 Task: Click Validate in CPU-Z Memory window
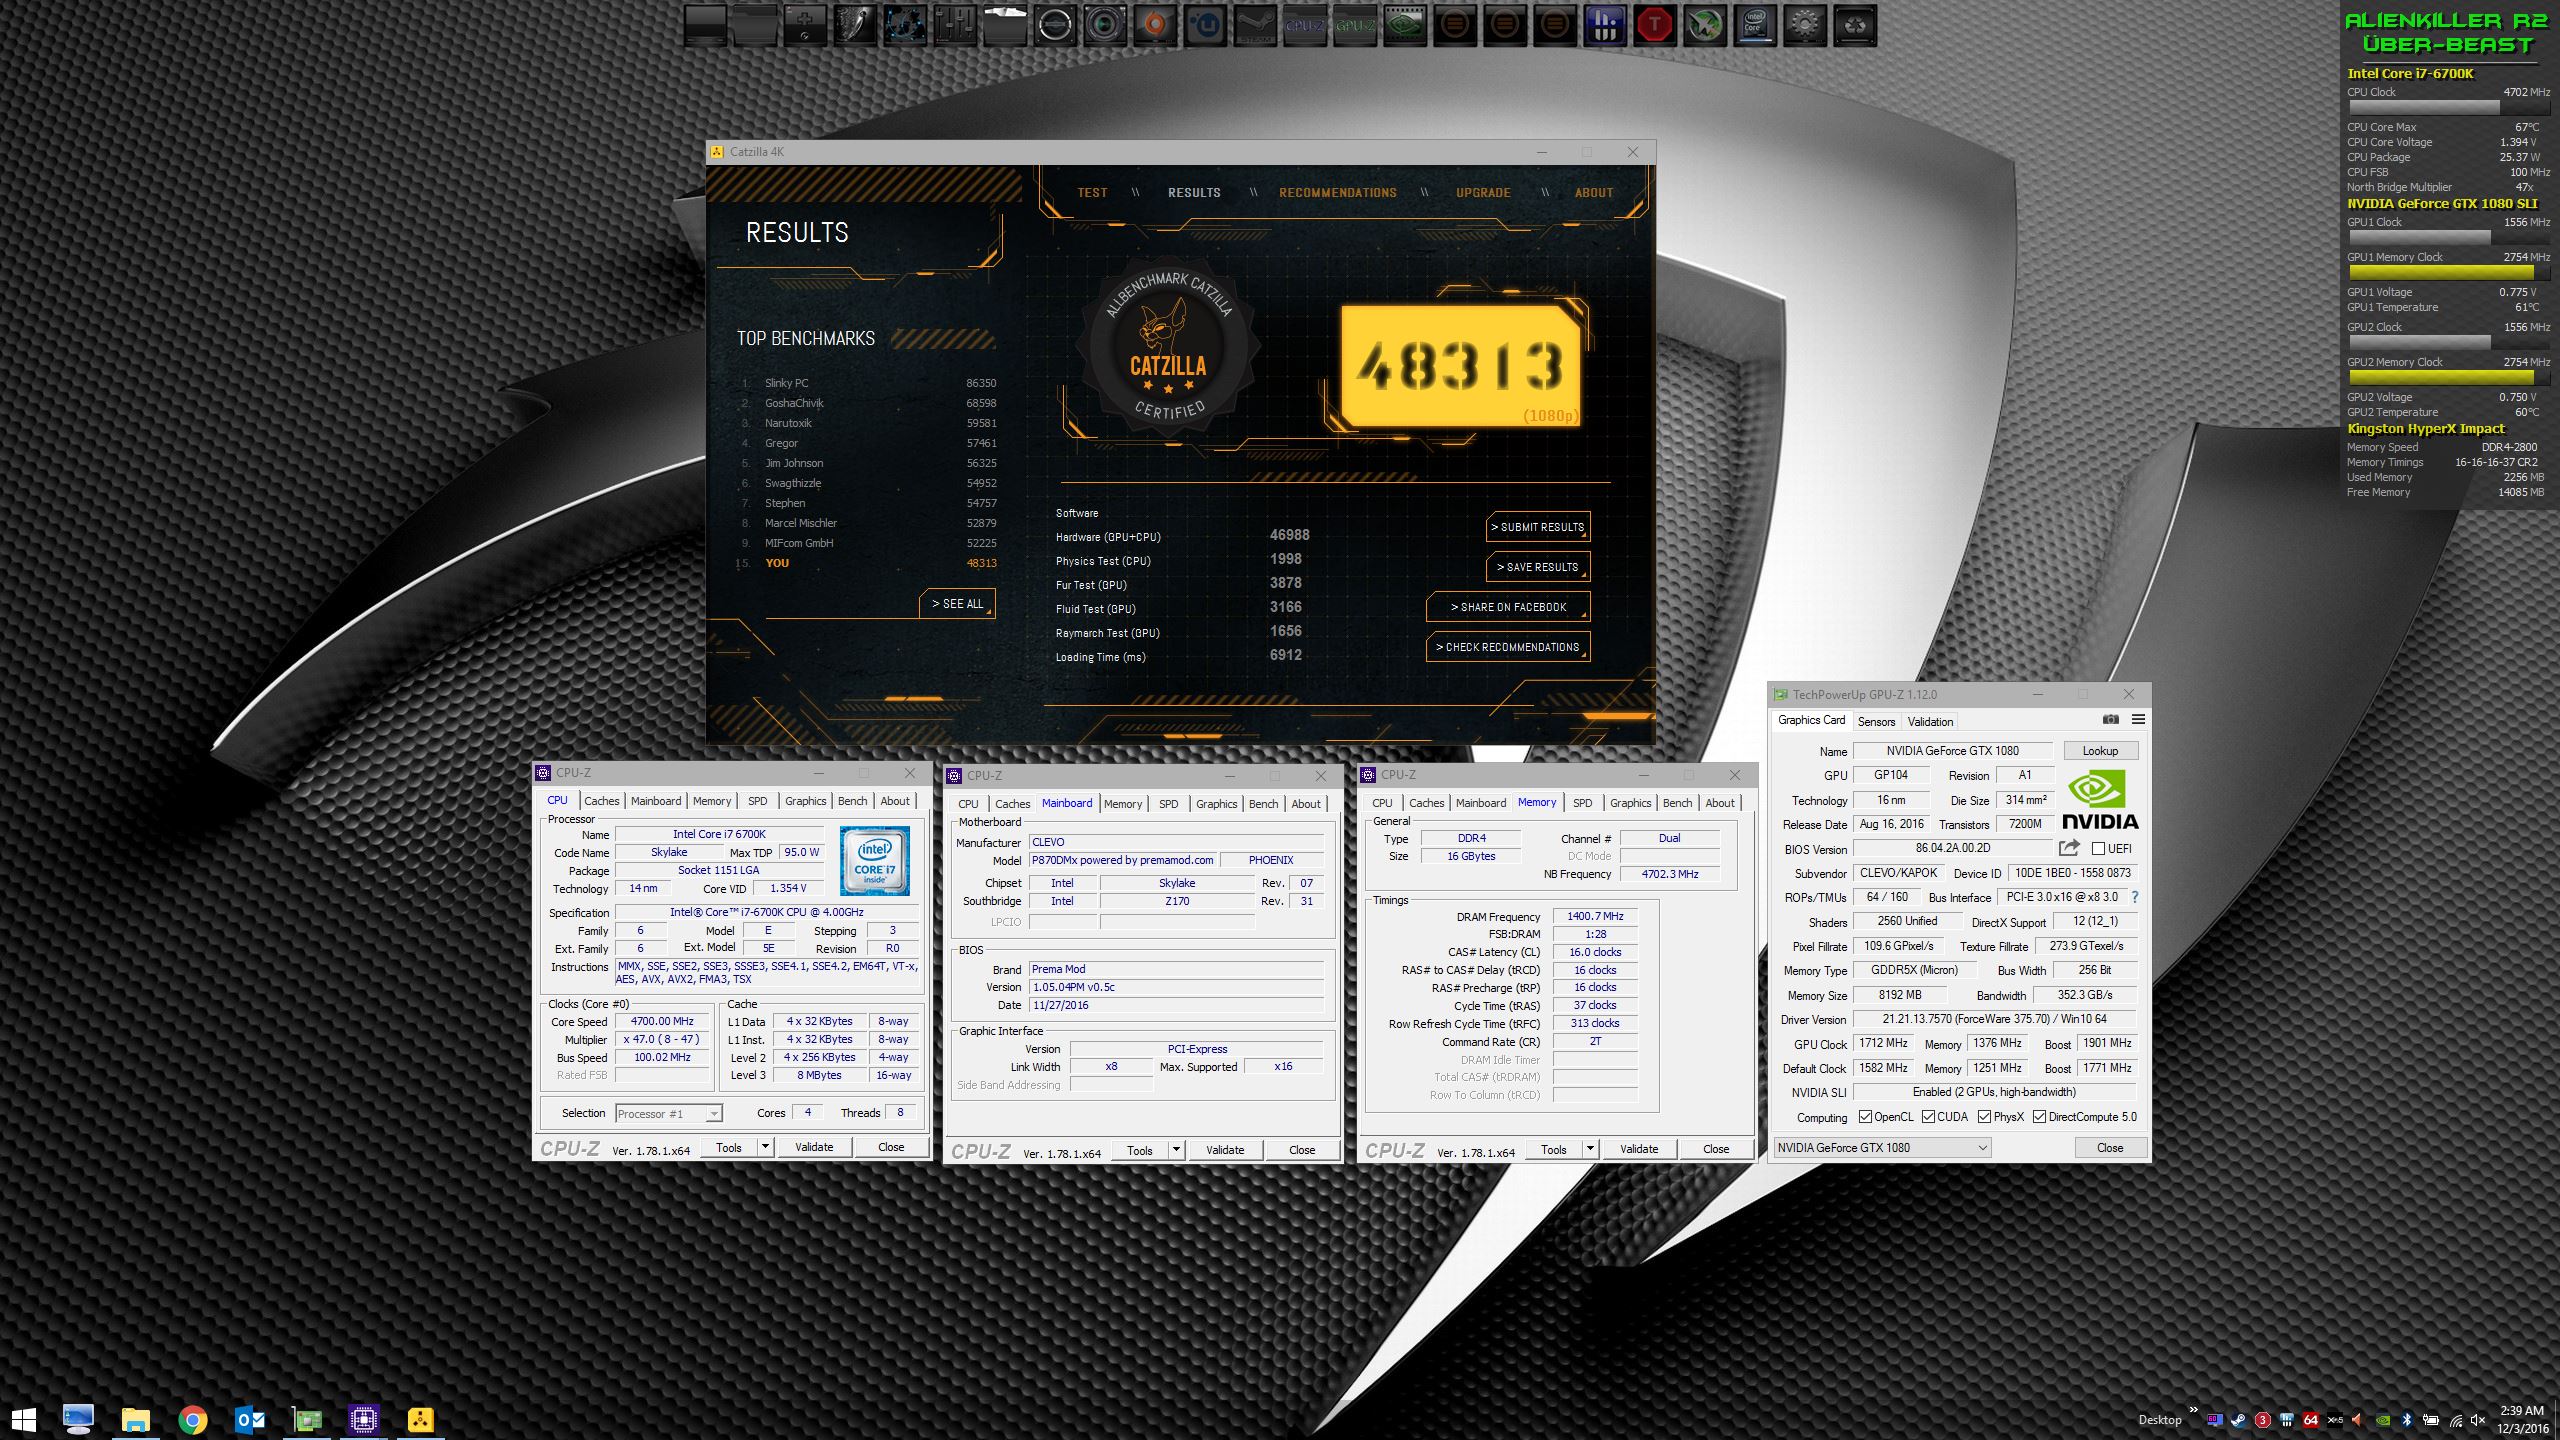[x=1638, y=1149]
